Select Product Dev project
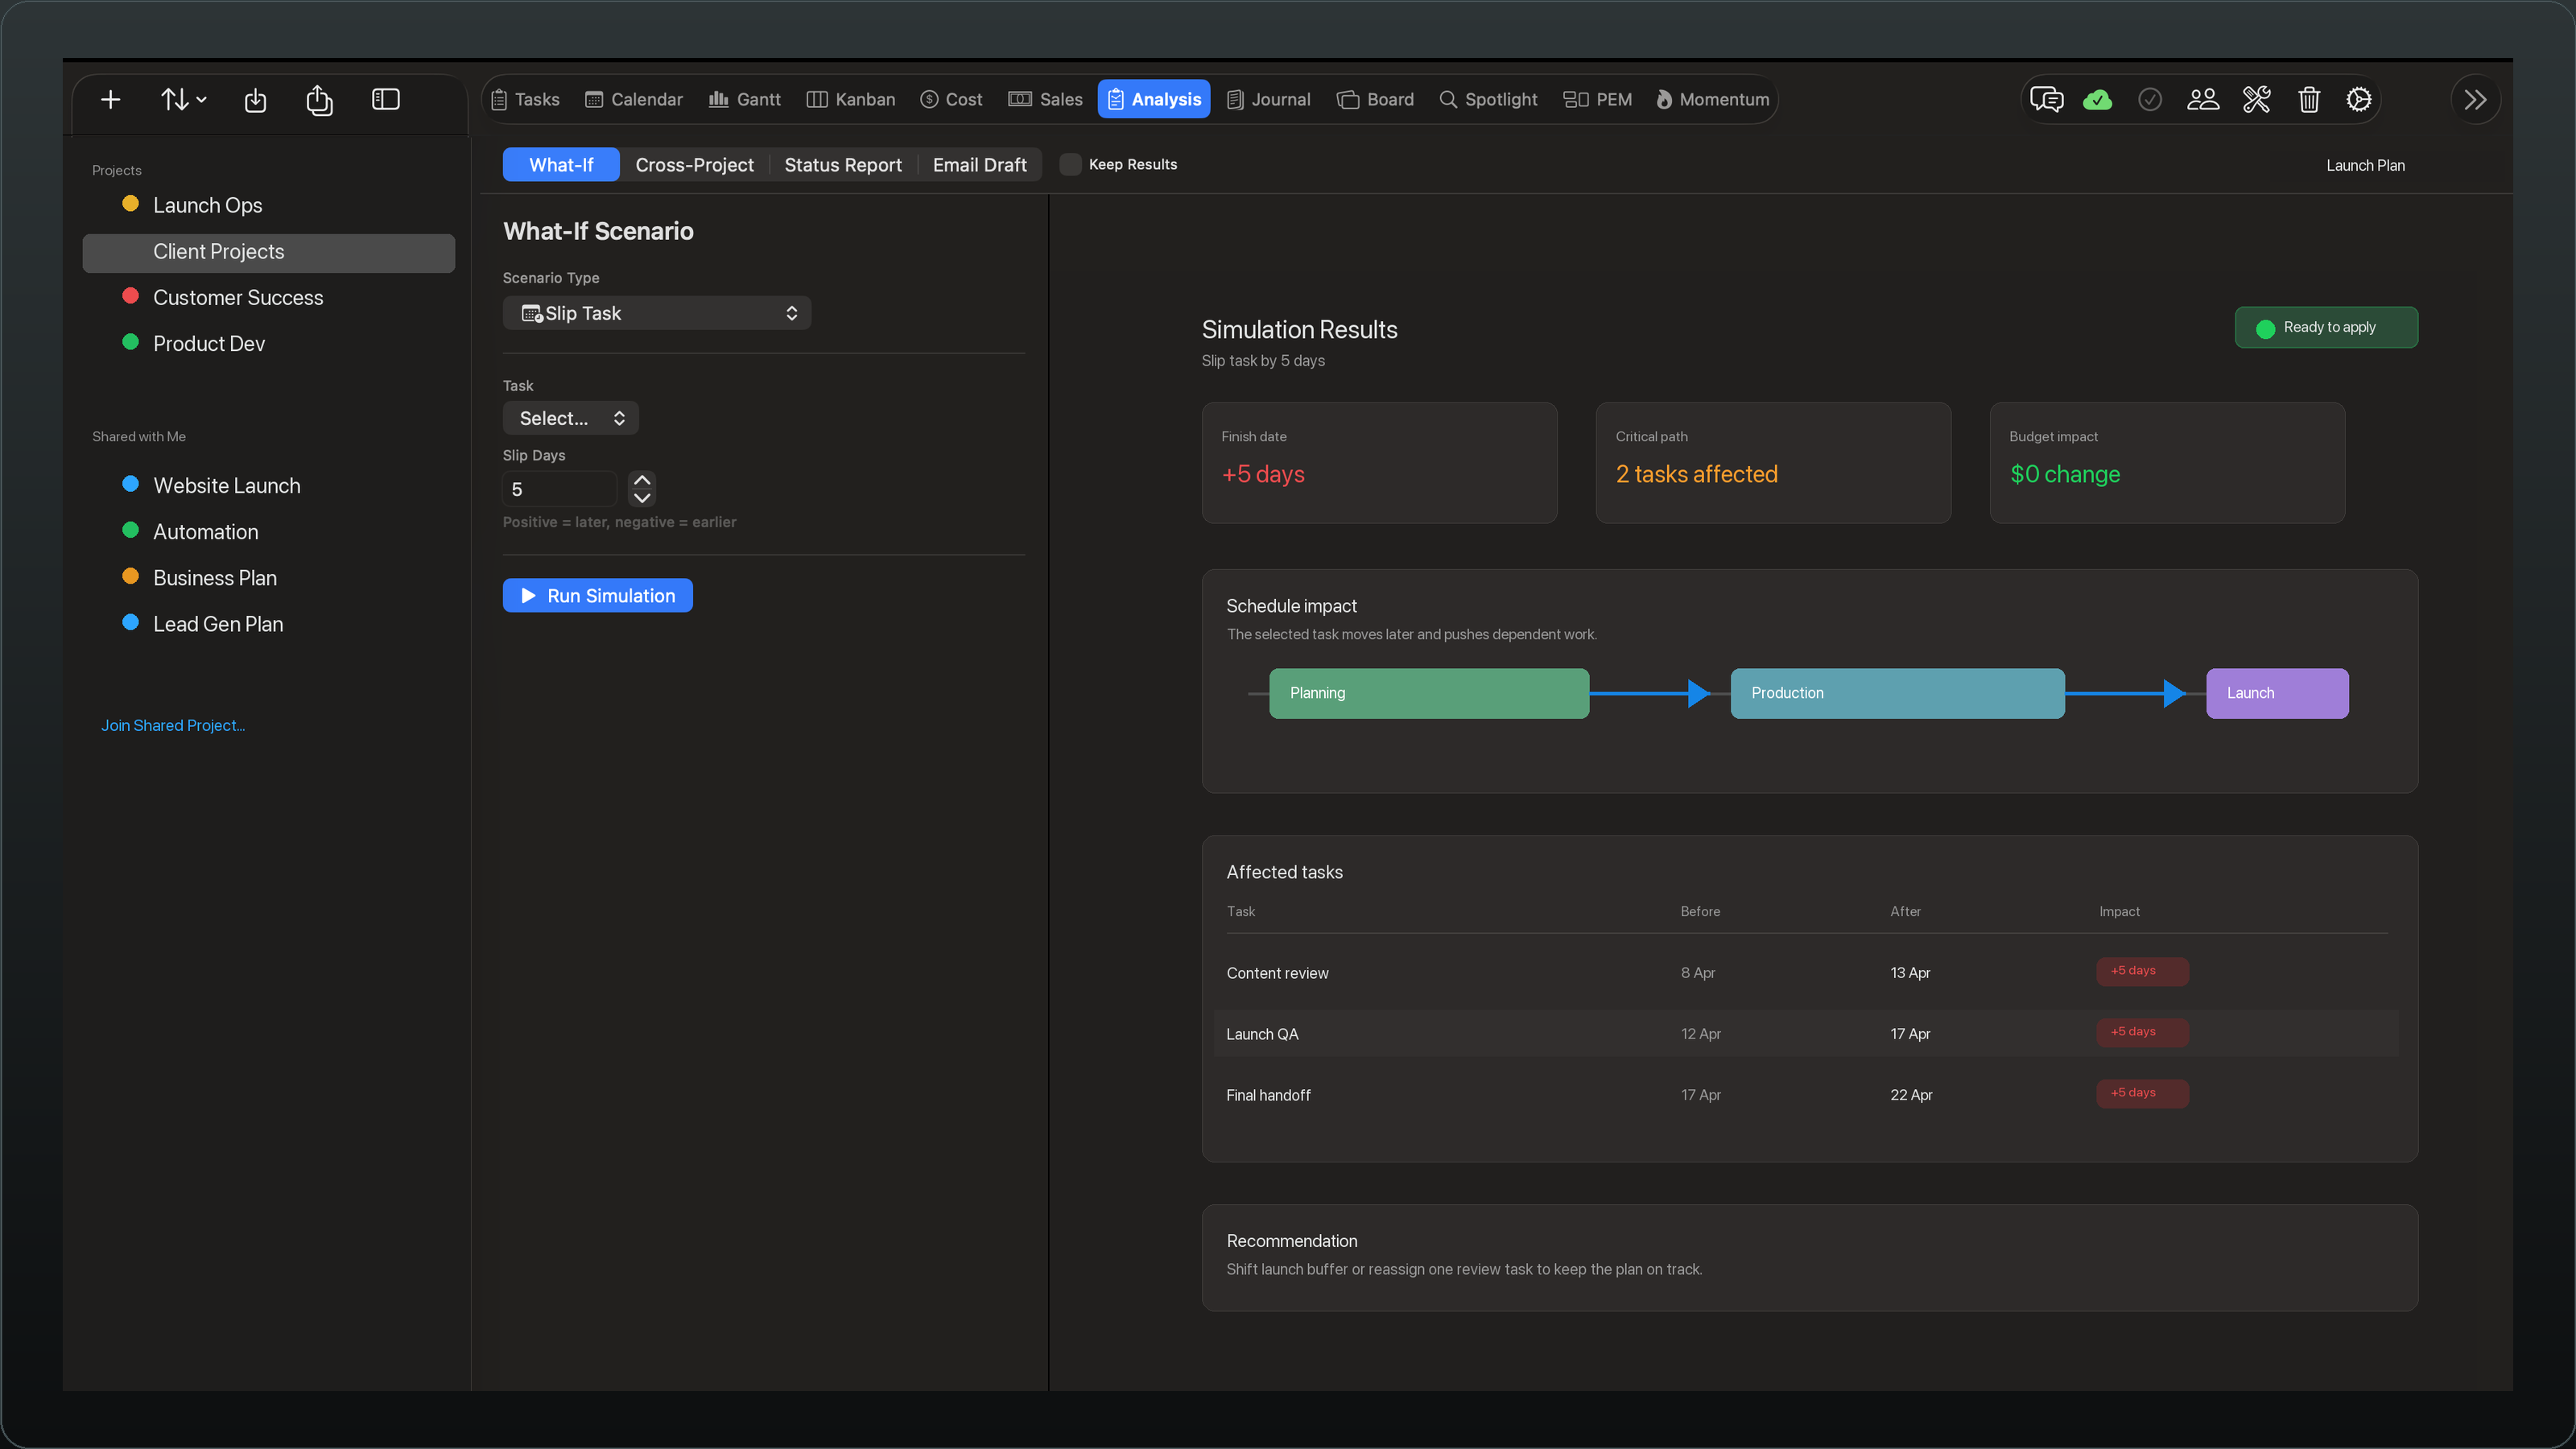 (x=268, y=344)
